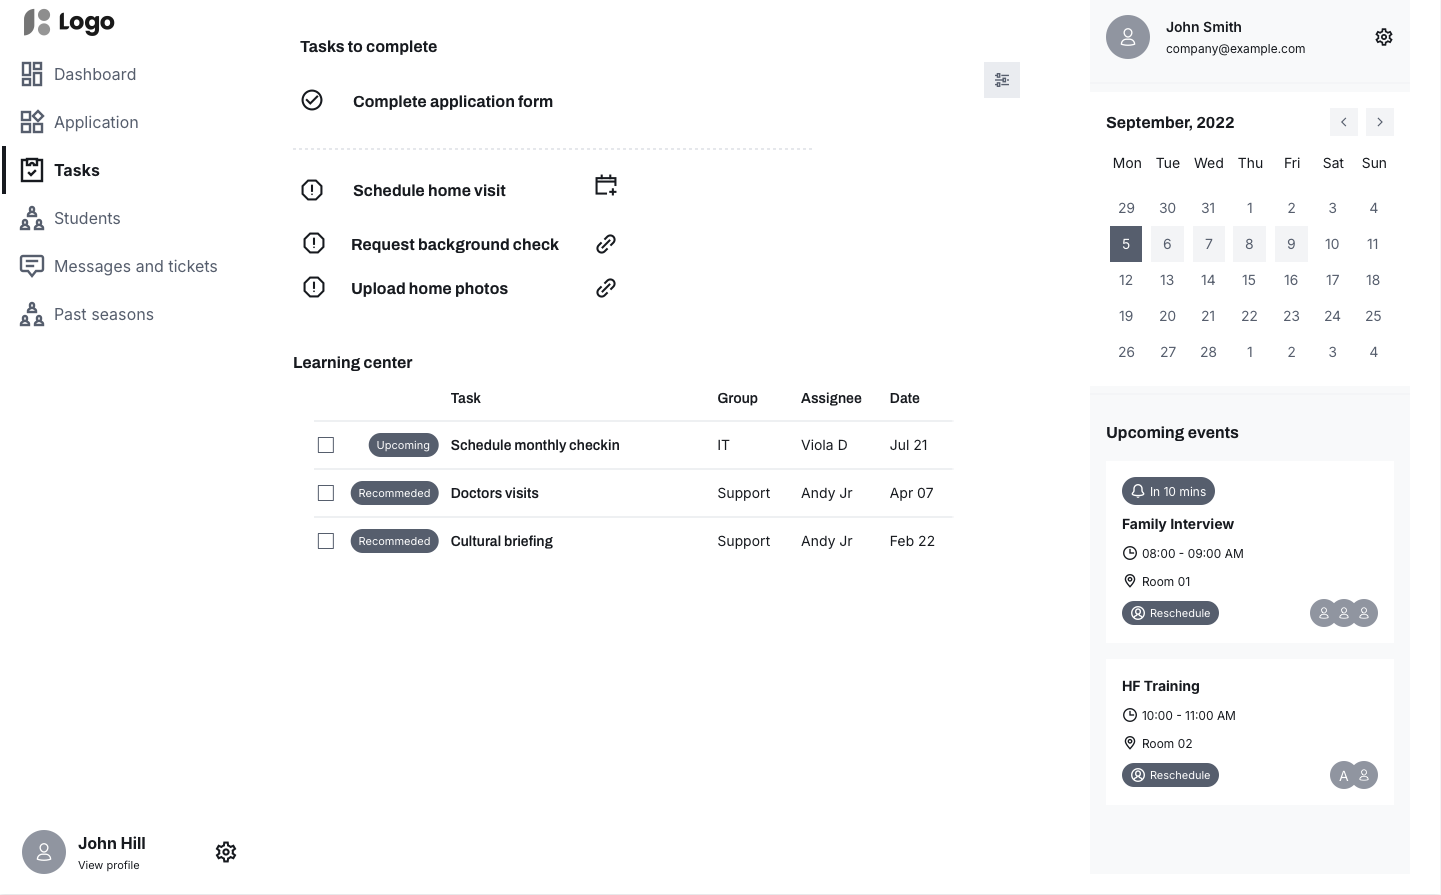
Task: Check the Schedule monthly checkin checkbox
Action: click(326, 445)
